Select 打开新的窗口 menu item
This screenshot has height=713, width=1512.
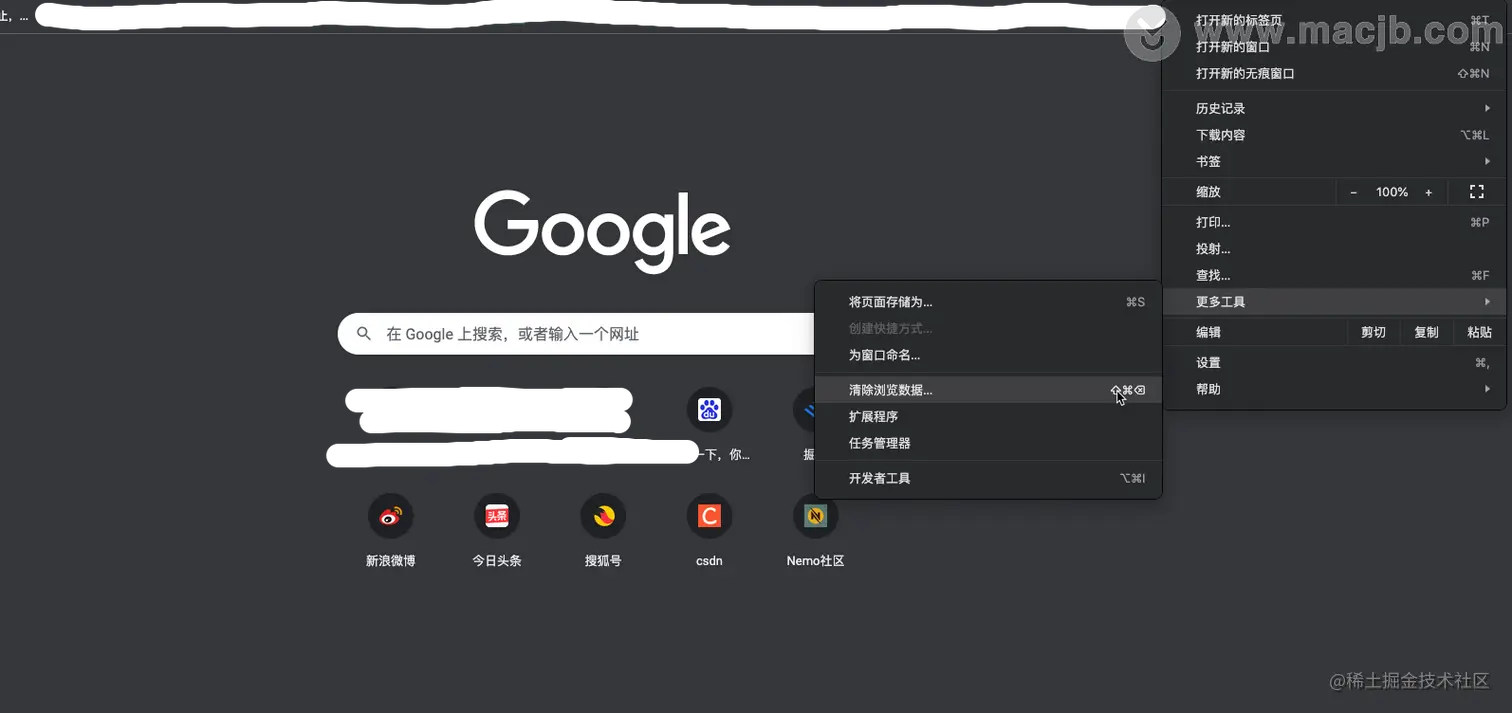coord(1334,47)
